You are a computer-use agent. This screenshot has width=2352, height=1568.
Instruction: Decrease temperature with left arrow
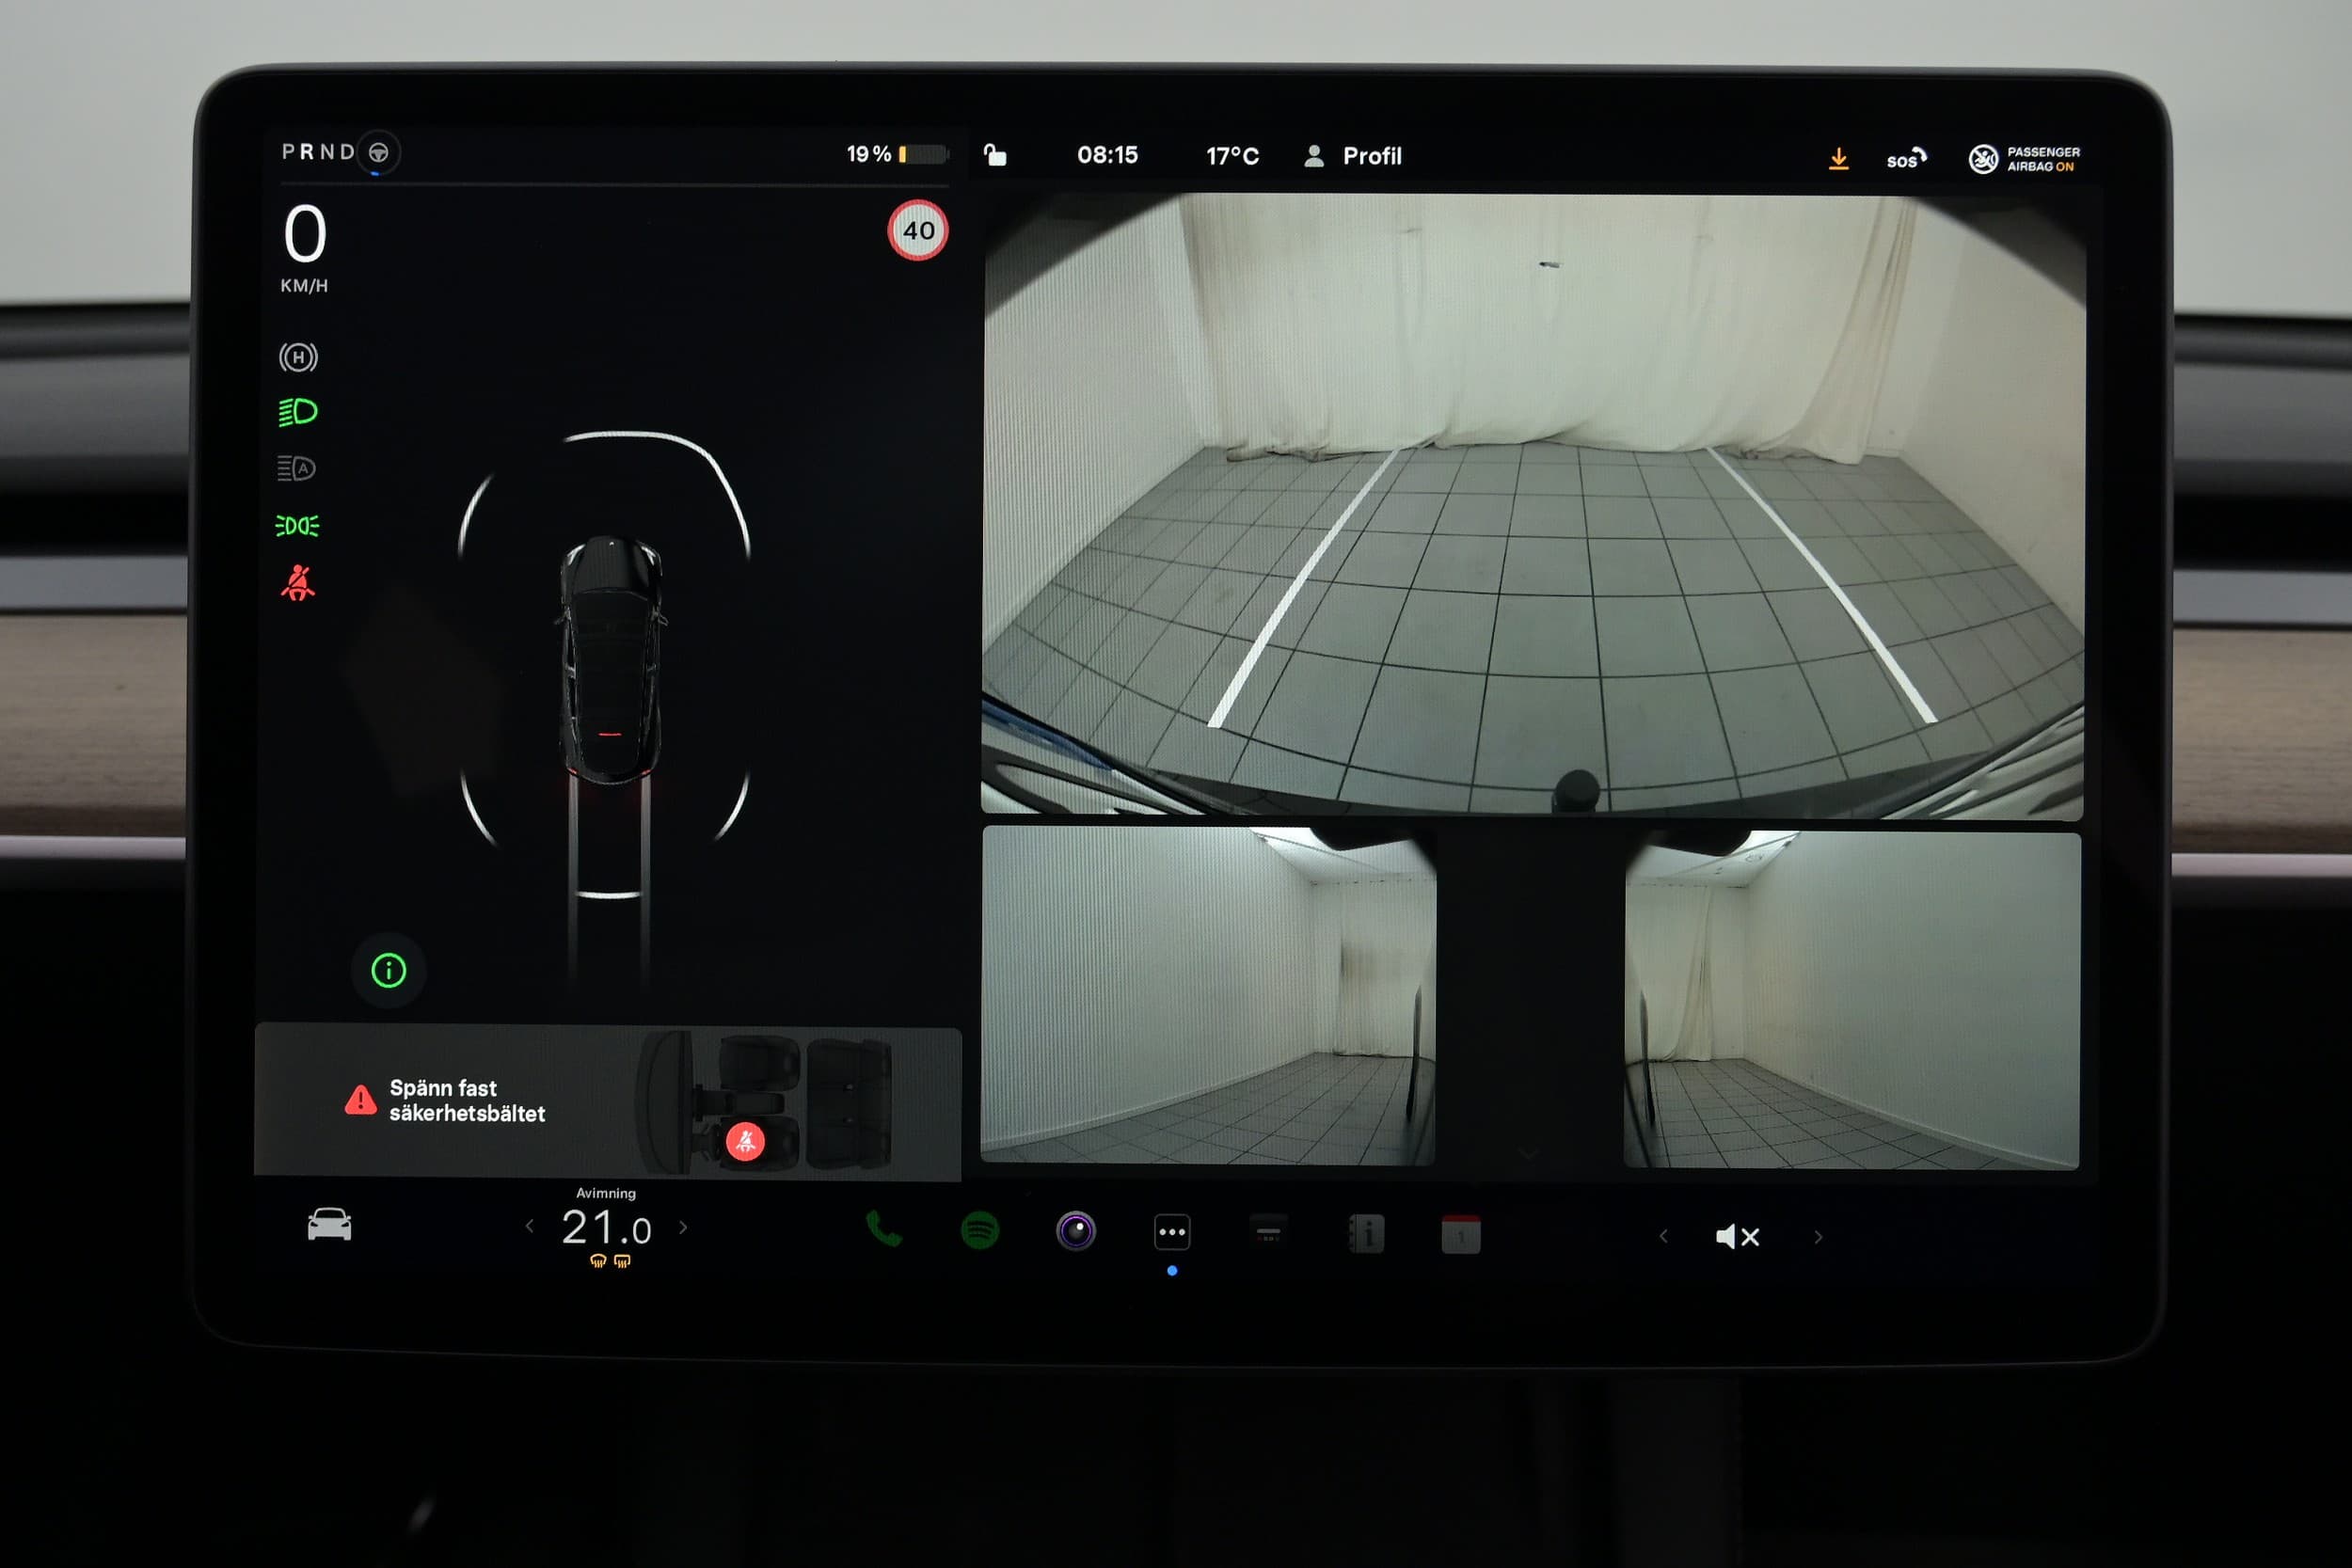click(x=529, y=1226)
